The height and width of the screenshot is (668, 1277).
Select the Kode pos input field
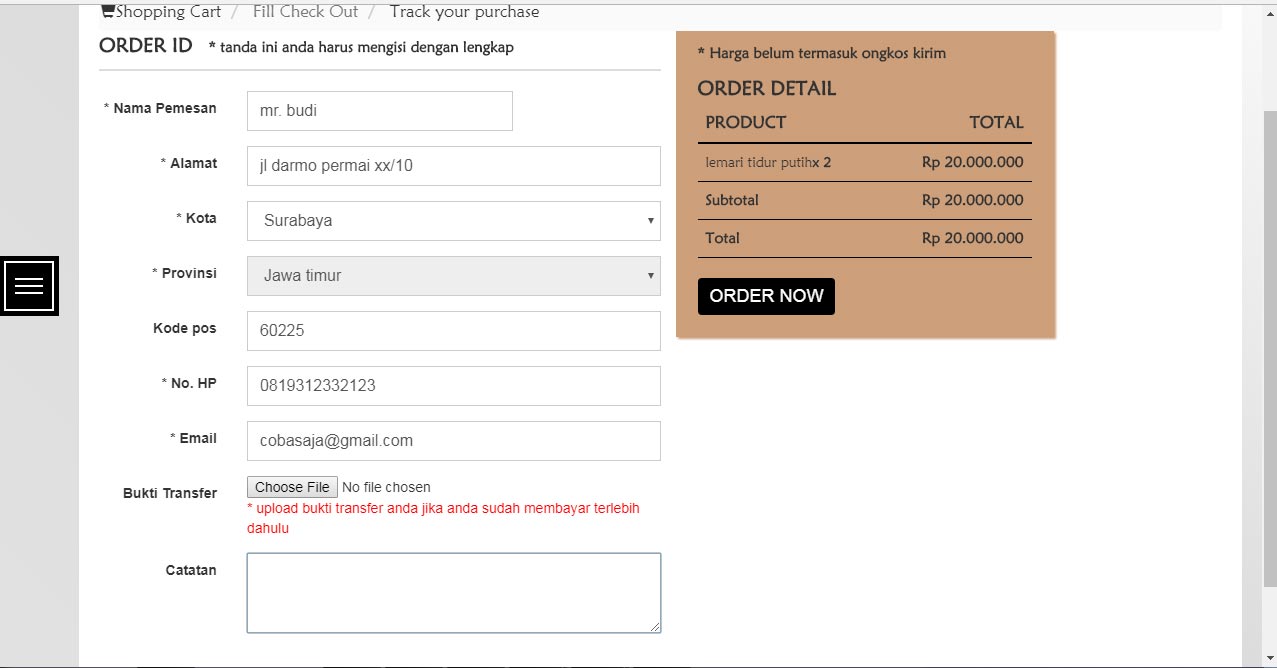[453, 331]
